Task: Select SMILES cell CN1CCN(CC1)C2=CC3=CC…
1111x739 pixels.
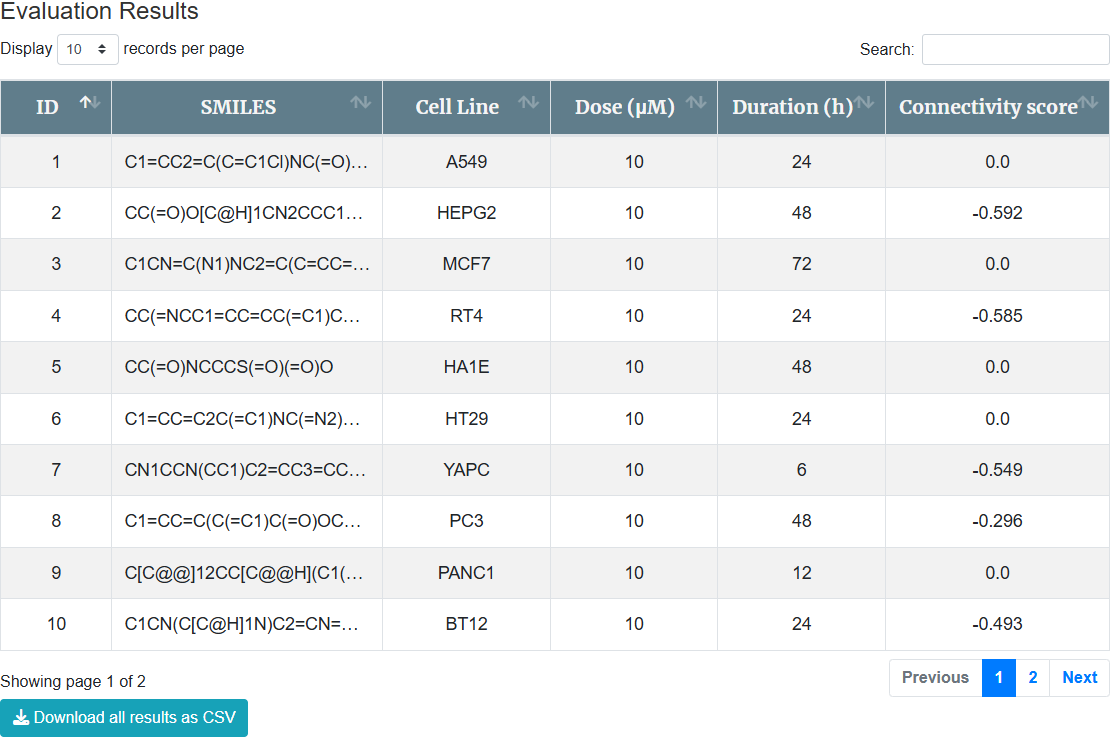Action: [245, 470]
